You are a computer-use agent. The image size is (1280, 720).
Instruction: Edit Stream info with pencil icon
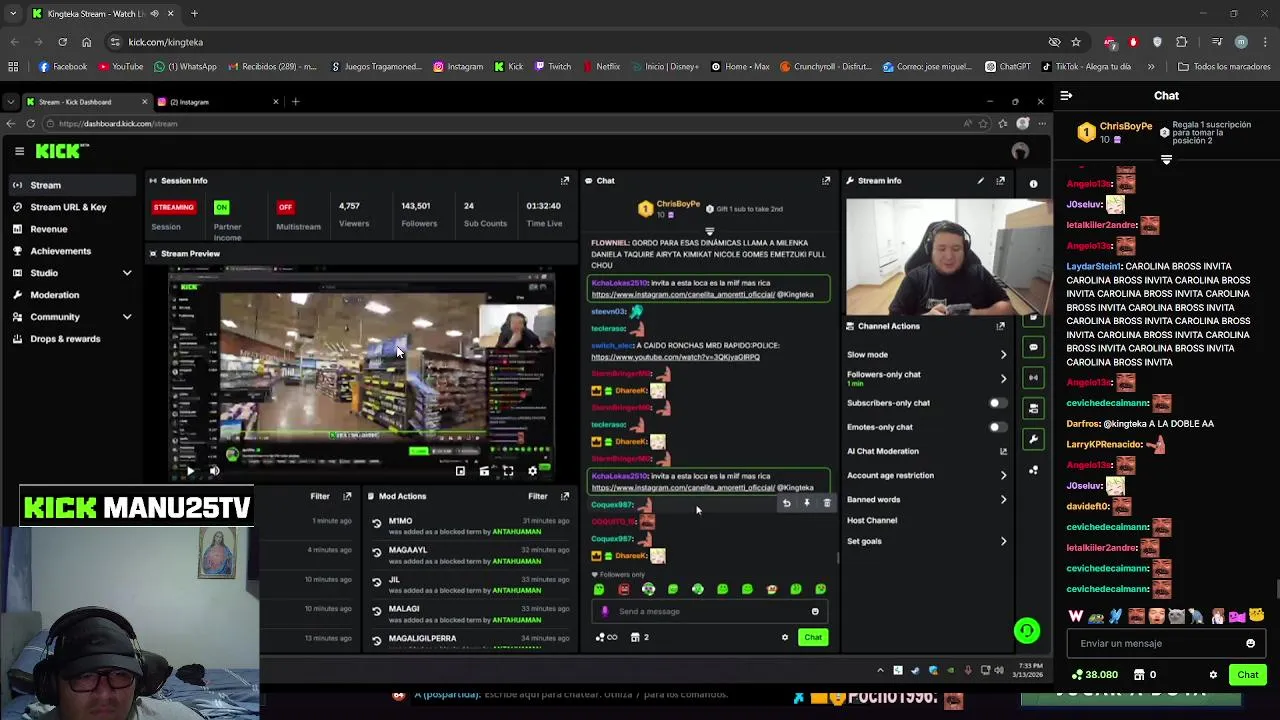[980, 181]
